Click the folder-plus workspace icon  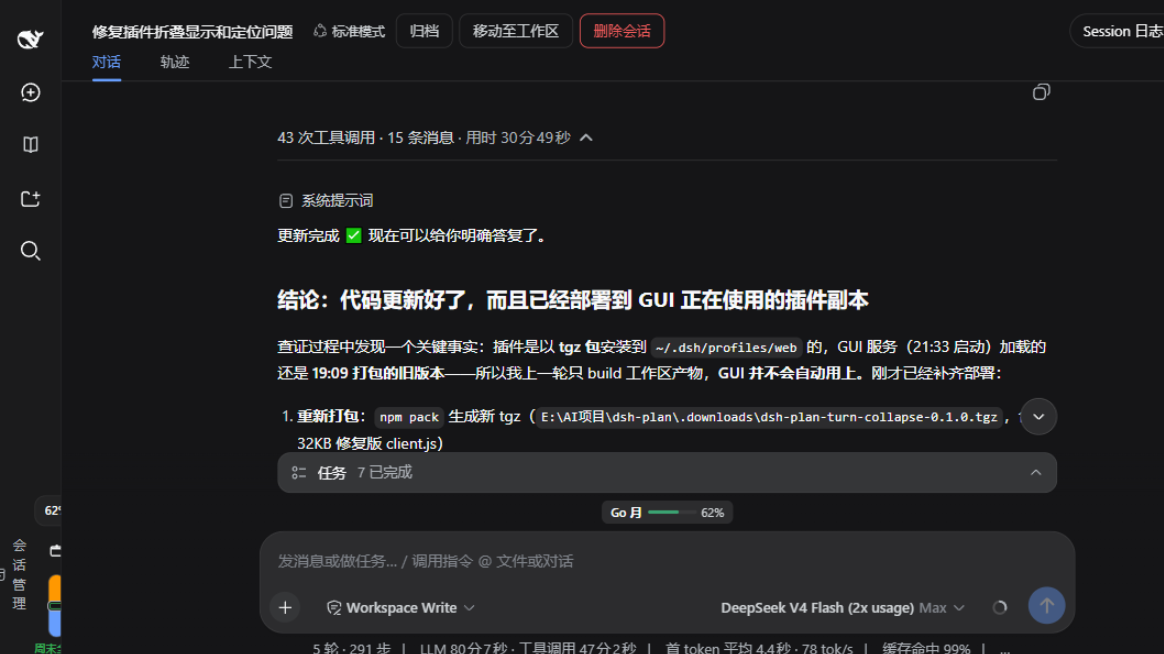(x=30, y=198)
